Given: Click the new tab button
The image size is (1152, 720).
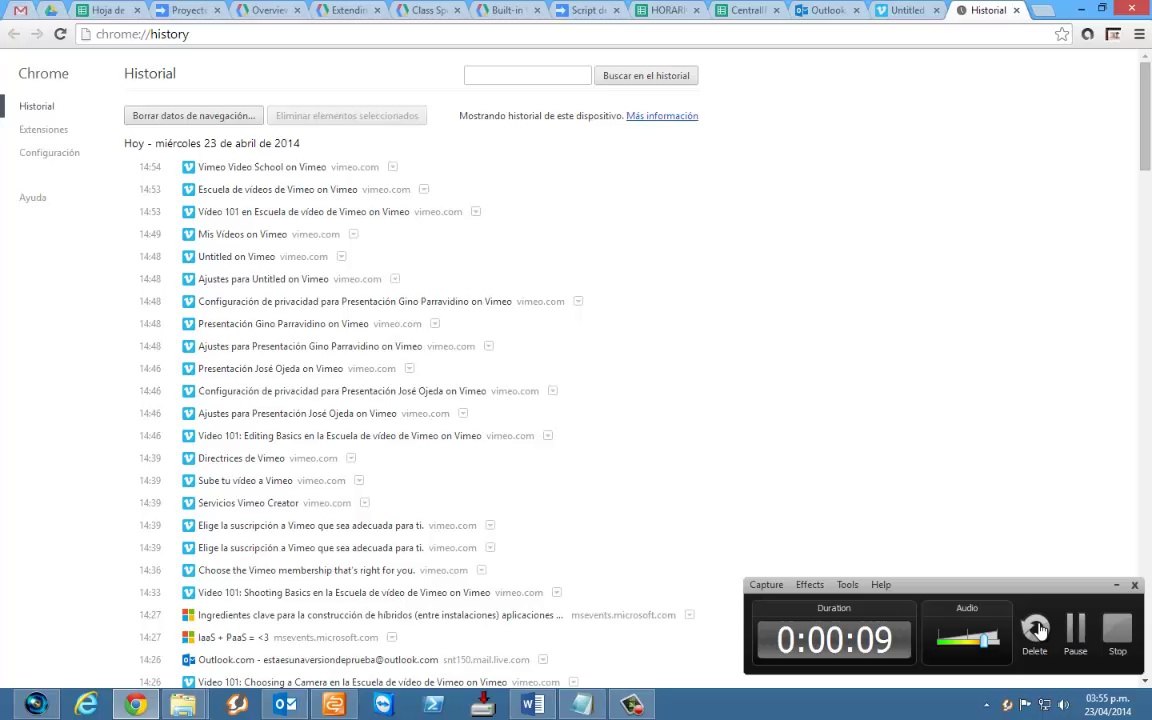Looking at the screenshot, I should point(1043,10).
